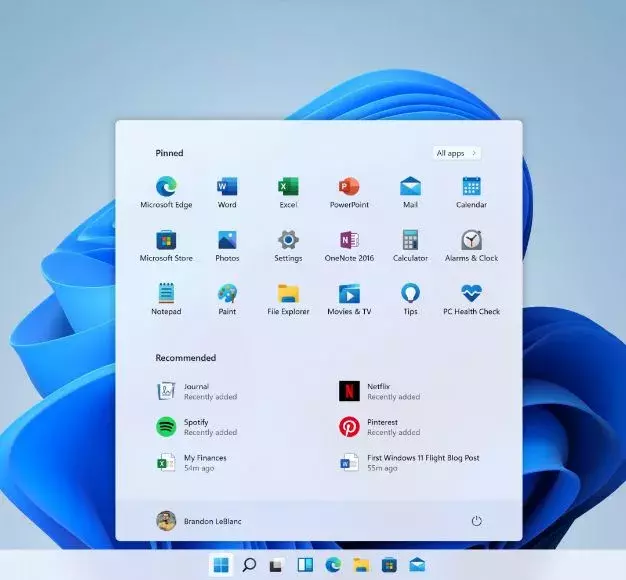Open File Explorer from pinned apps

[x=288, y=299]
